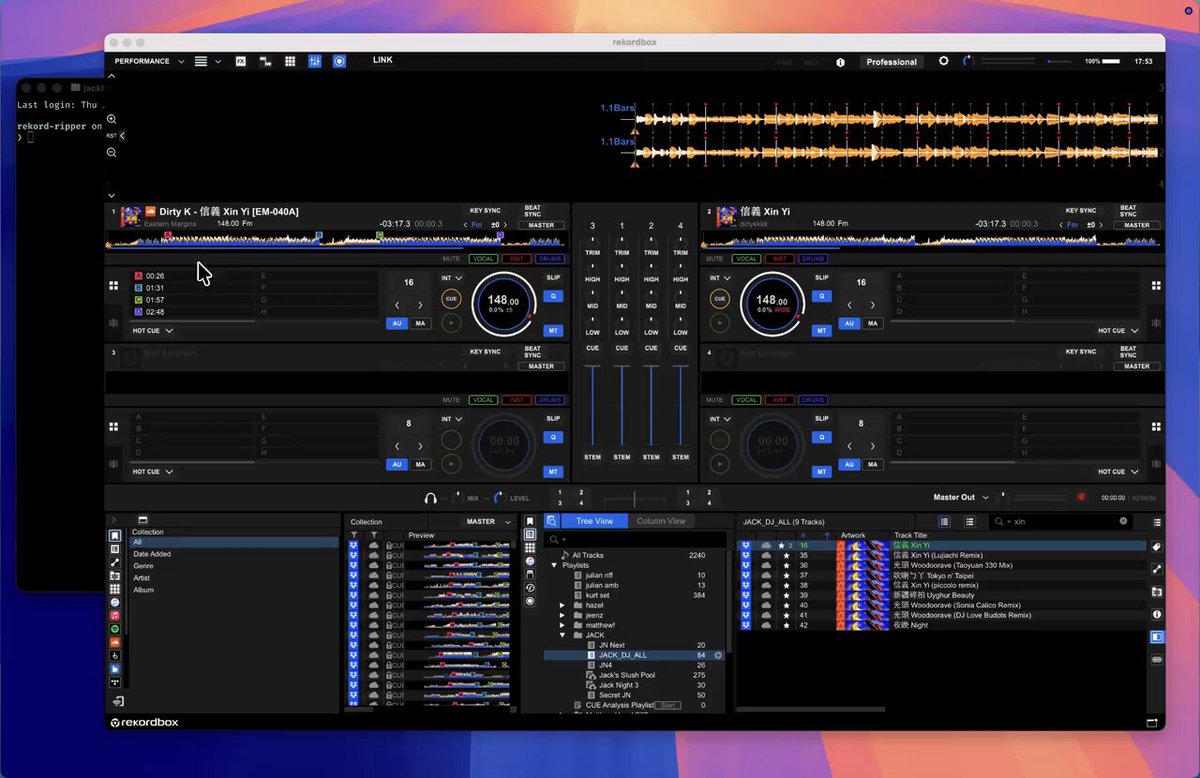Click the Deck 1 CUE button
The image size is (1200, 778).
tap(451, 299)
